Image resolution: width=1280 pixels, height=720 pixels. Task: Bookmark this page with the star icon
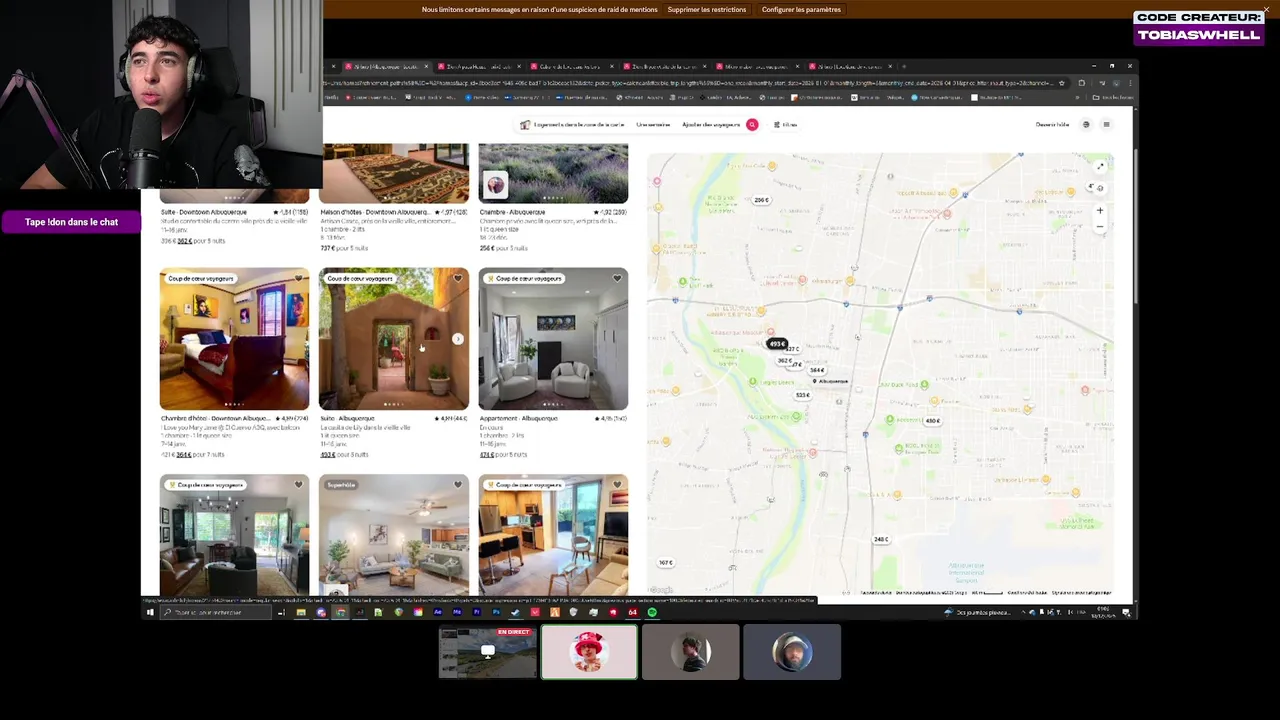point(1062,83)
